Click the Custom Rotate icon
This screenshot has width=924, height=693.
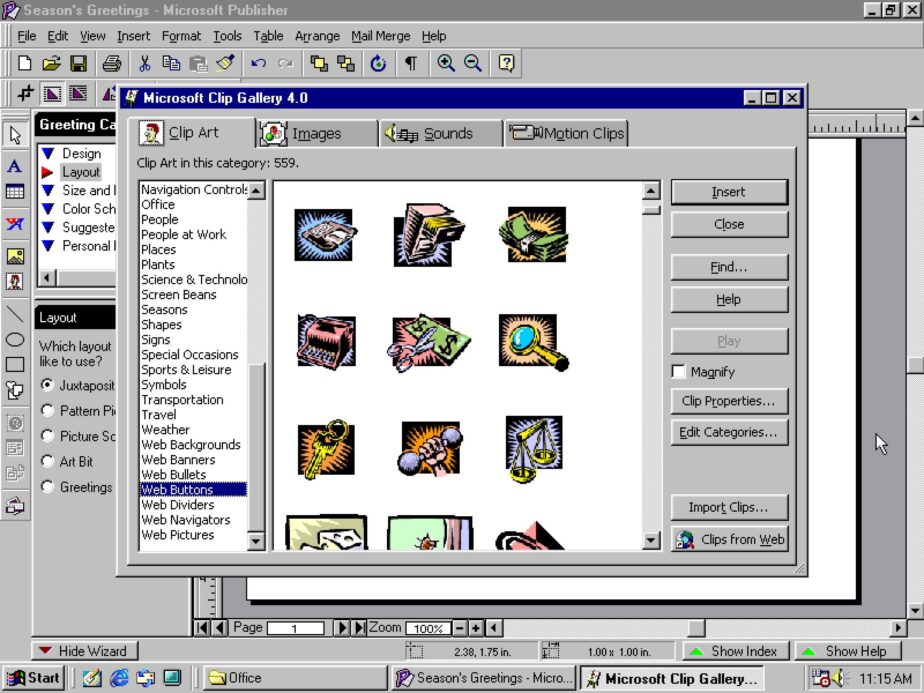click(378, 63)
